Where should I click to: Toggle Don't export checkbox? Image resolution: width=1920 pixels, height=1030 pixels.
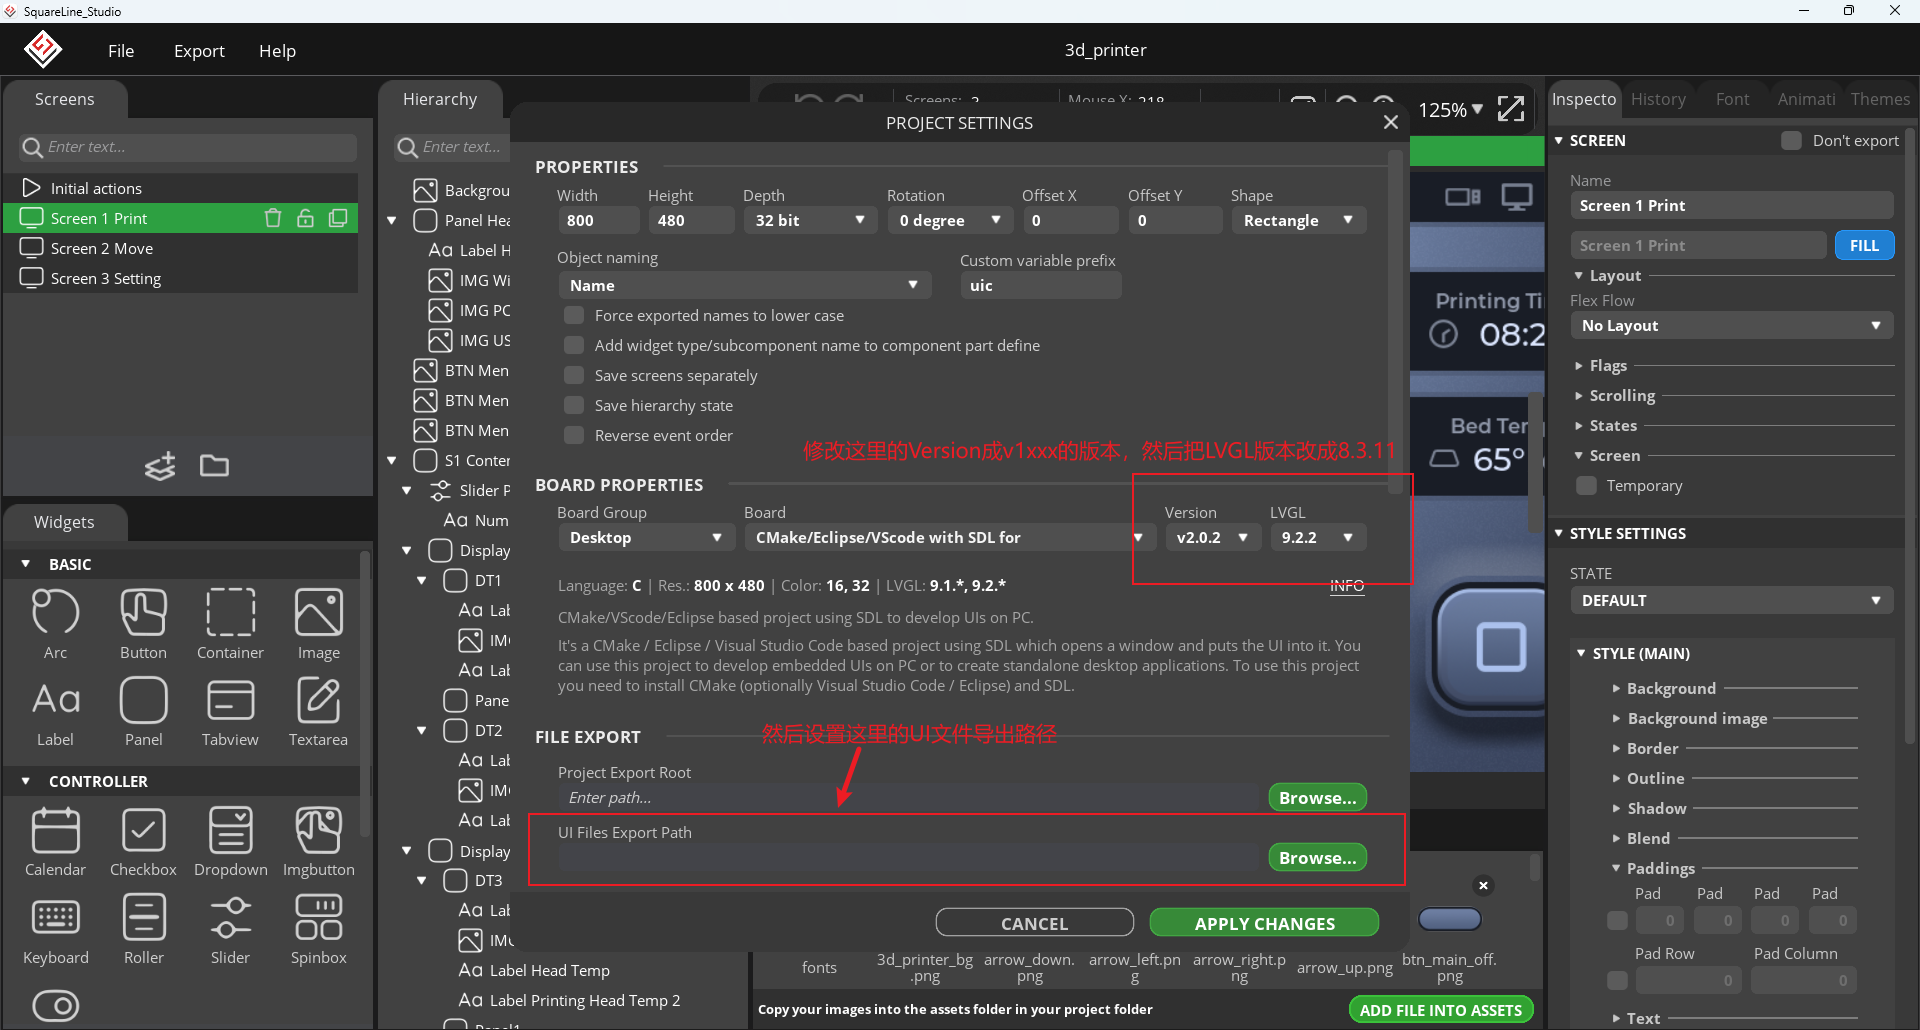coord(1791,140)
